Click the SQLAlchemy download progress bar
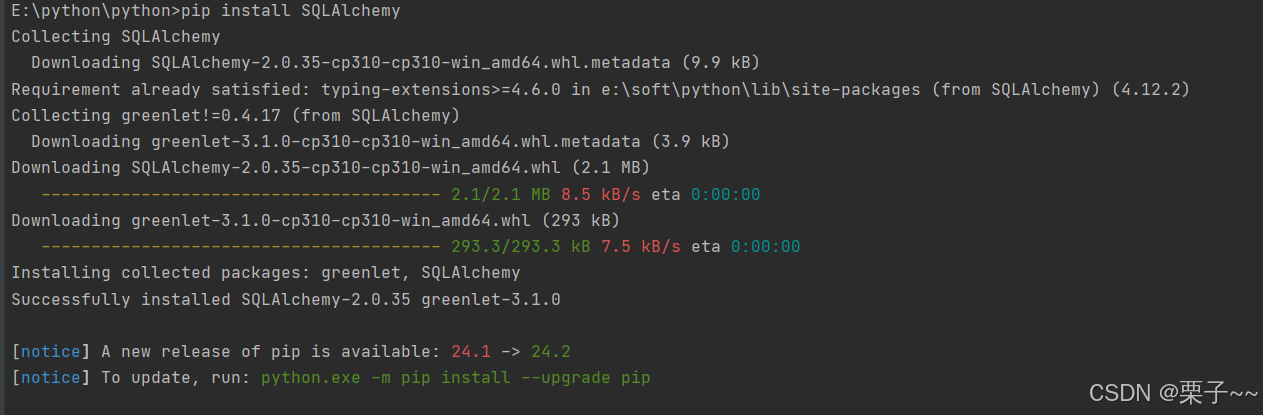This screenshot has width=1263, height=415. click(241, 194)
